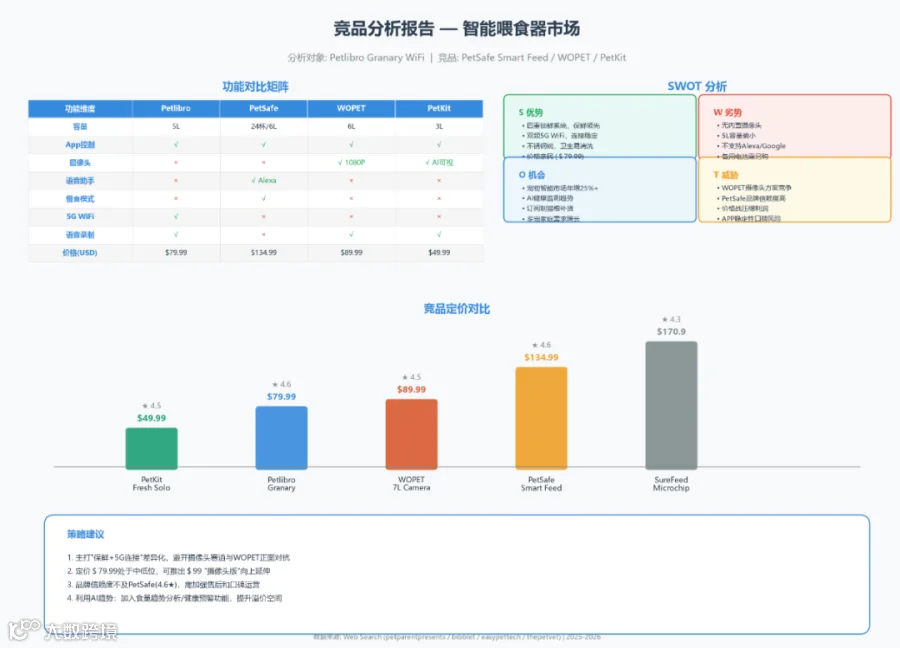Click the PetKit camera cell starting with √ AI
Screen dimensions: 900x648
pyautogui.click(x=439, y=162)
